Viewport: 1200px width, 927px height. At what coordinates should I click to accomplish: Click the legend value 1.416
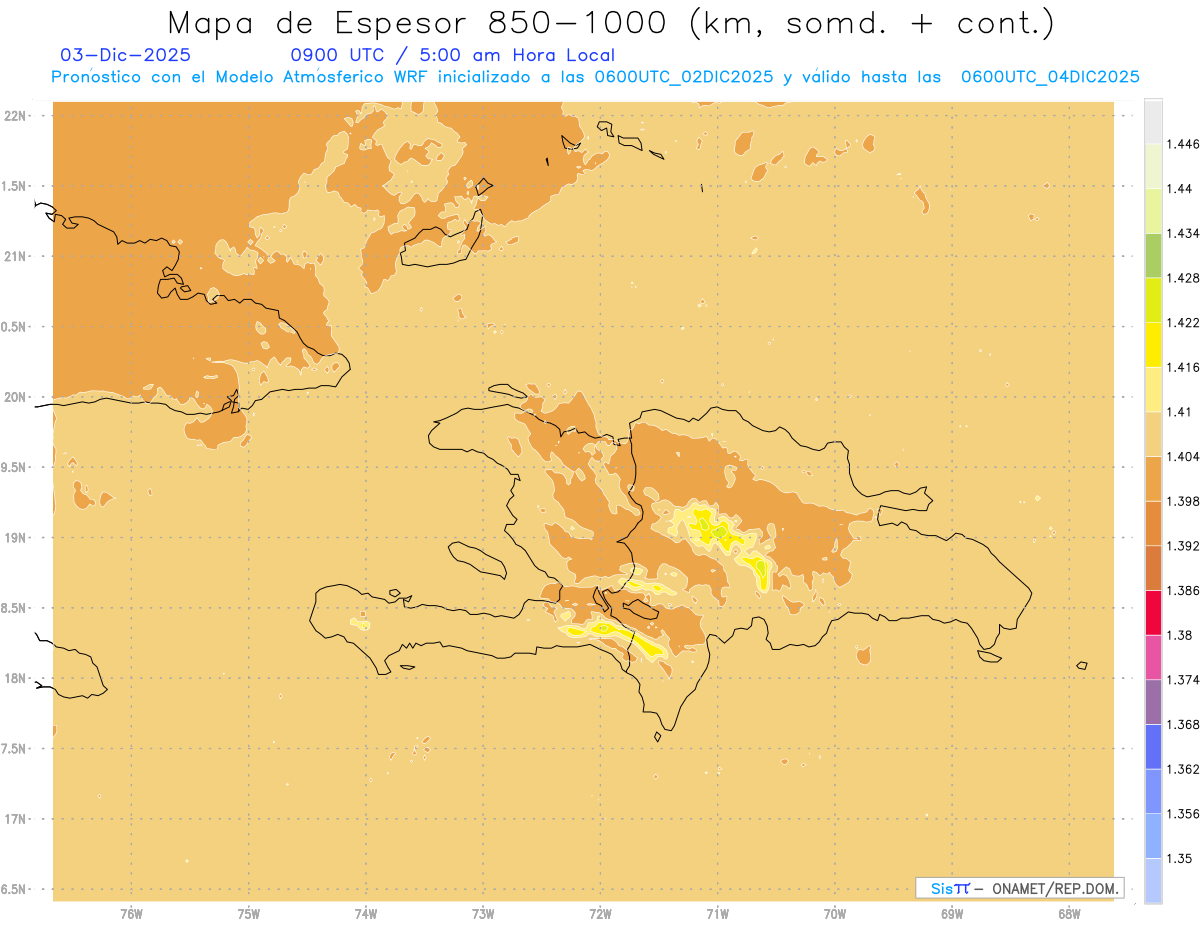point(1183,367)
